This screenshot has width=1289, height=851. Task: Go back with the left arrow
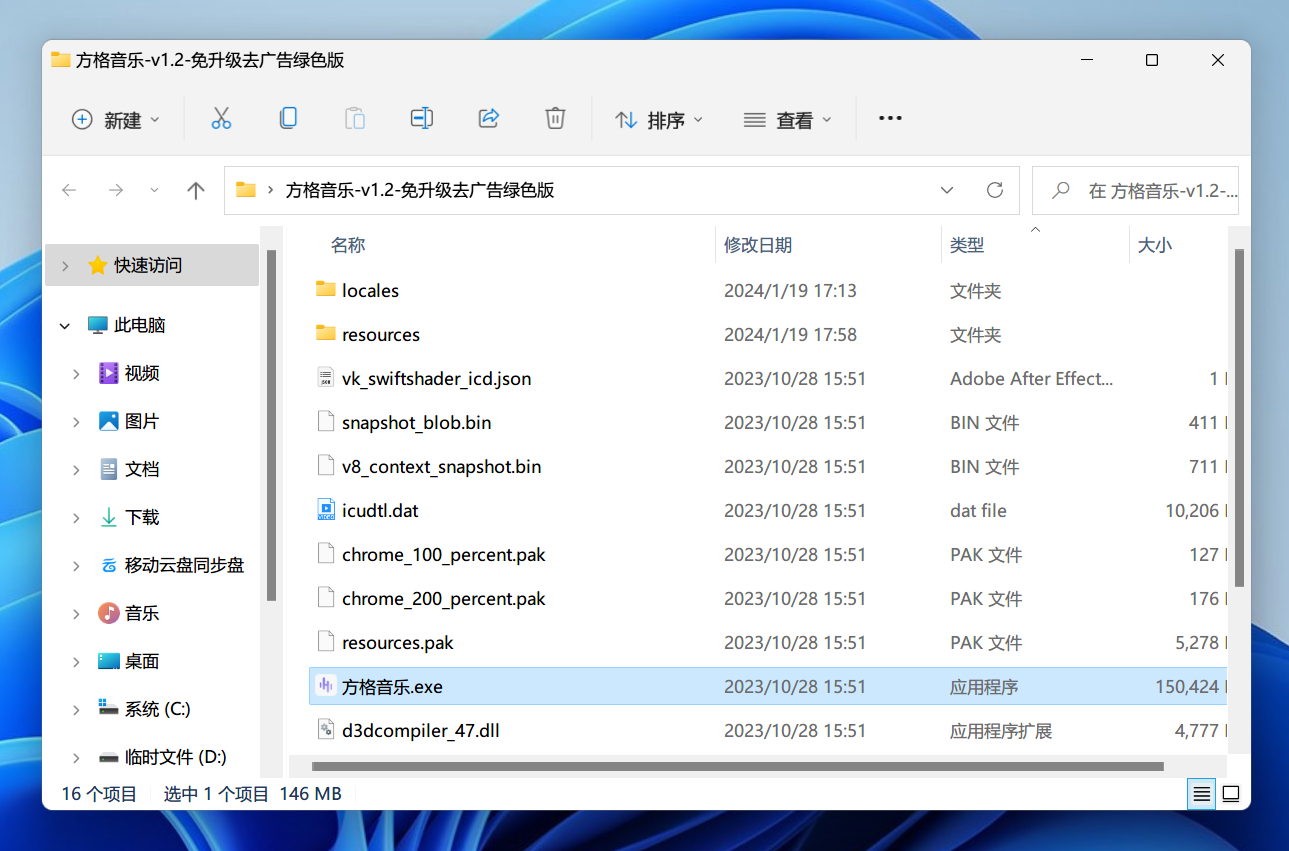point(69,190)
